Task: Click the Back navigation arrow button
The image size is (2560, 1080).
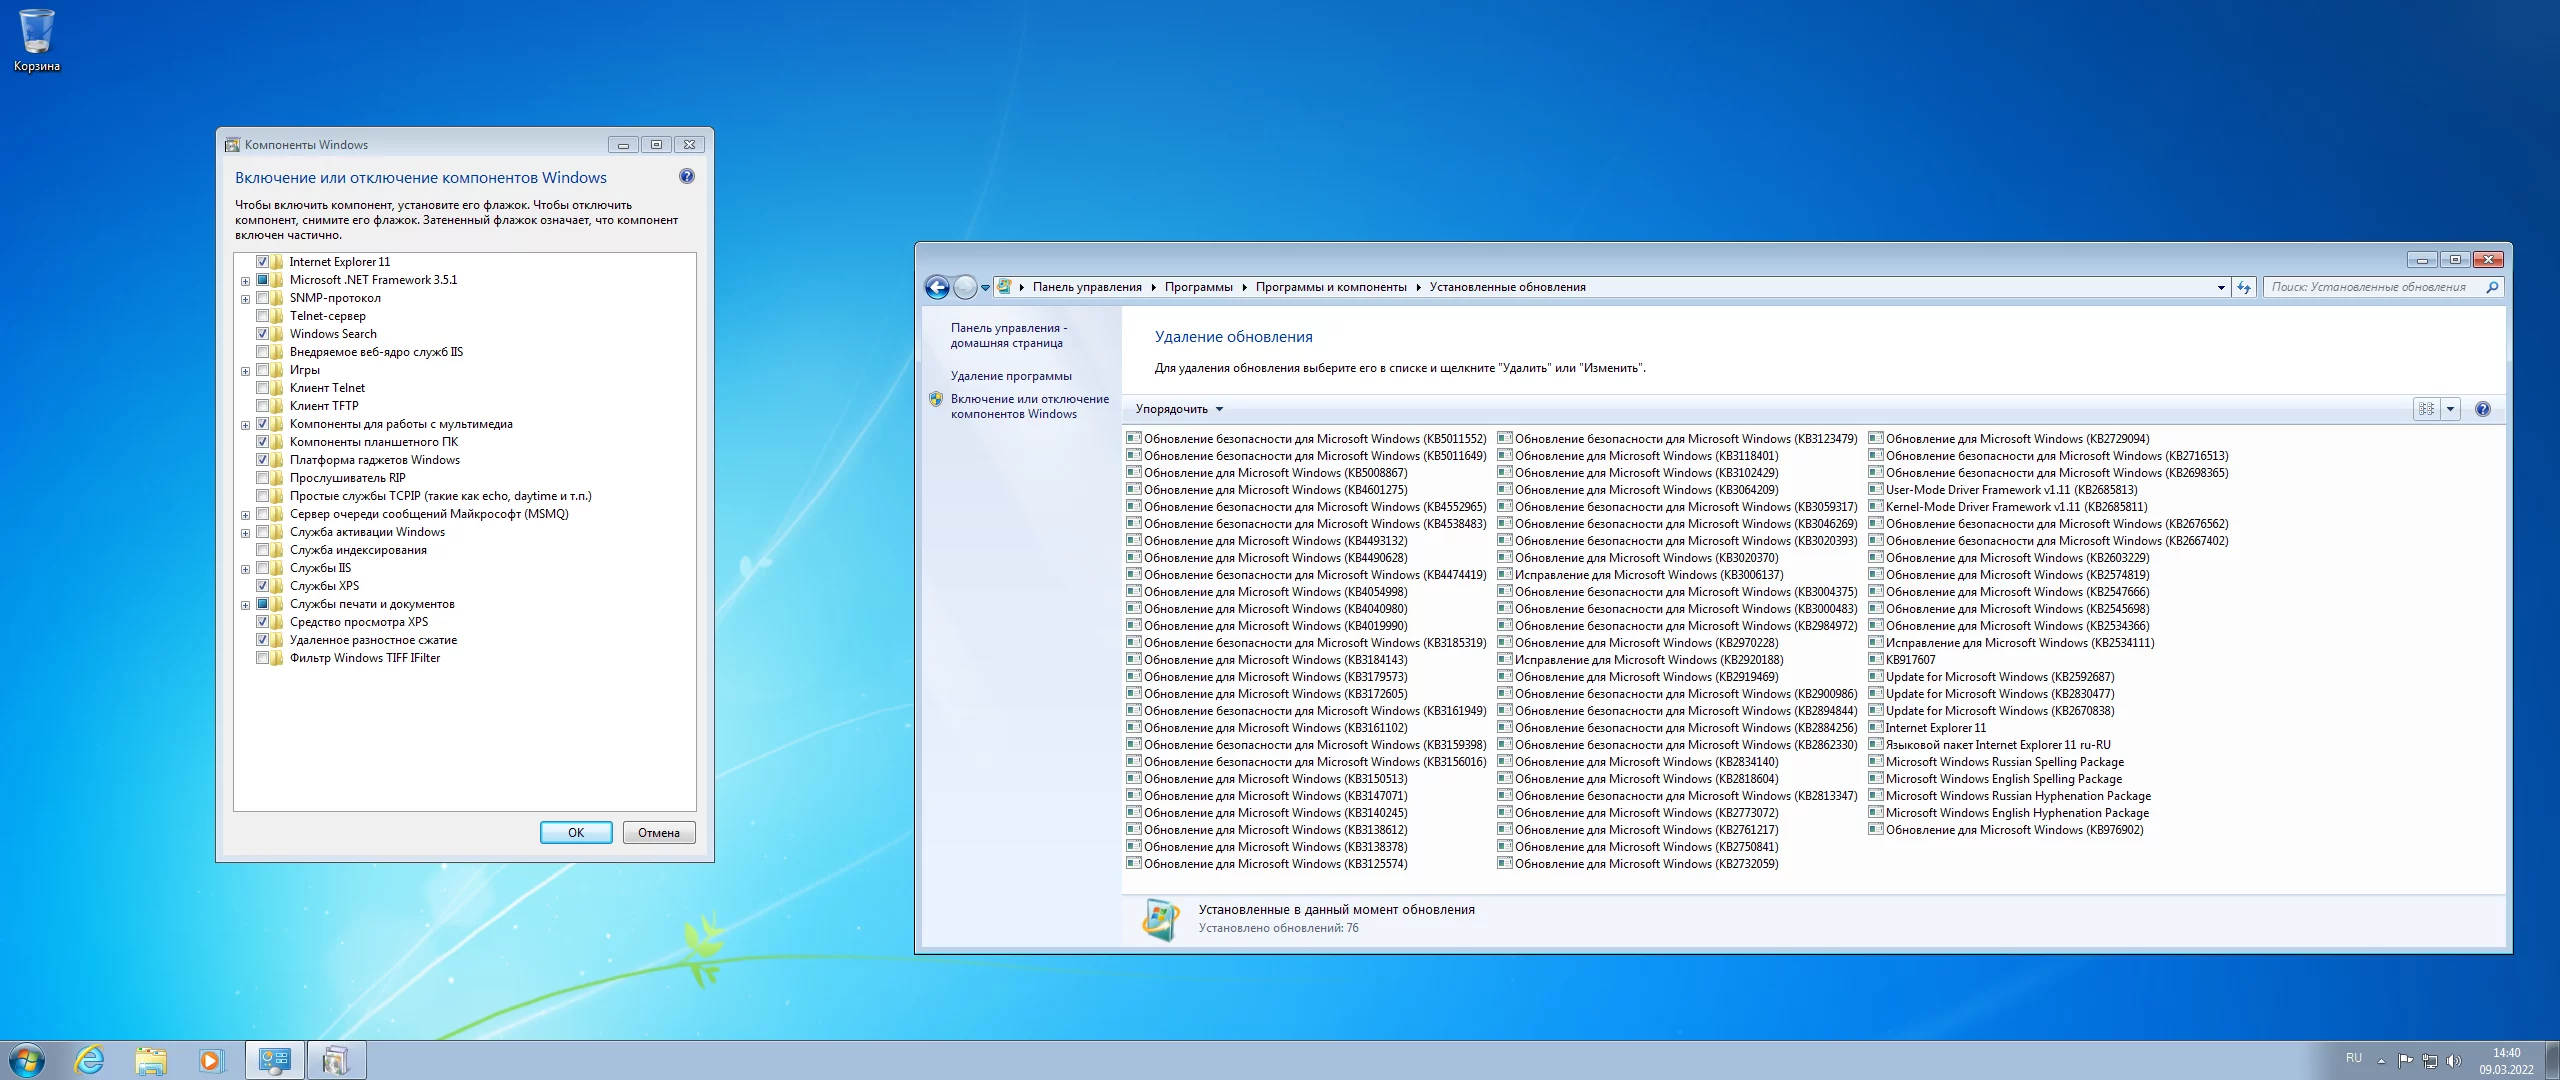Action: click(x=937, y=288)
